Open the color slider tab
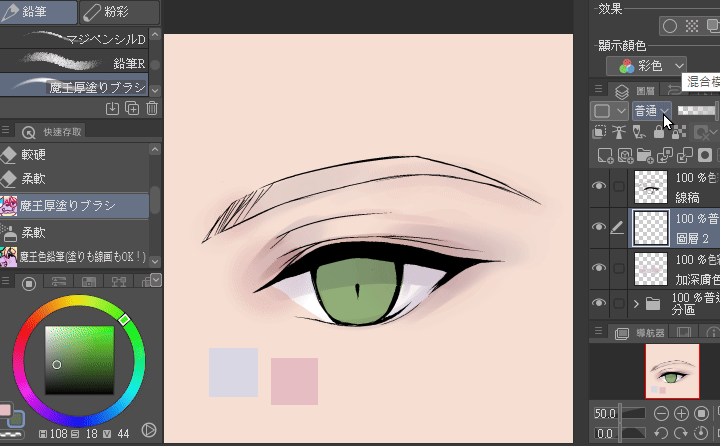Viewport: 720px width, 446px height. tap(59, 282)
